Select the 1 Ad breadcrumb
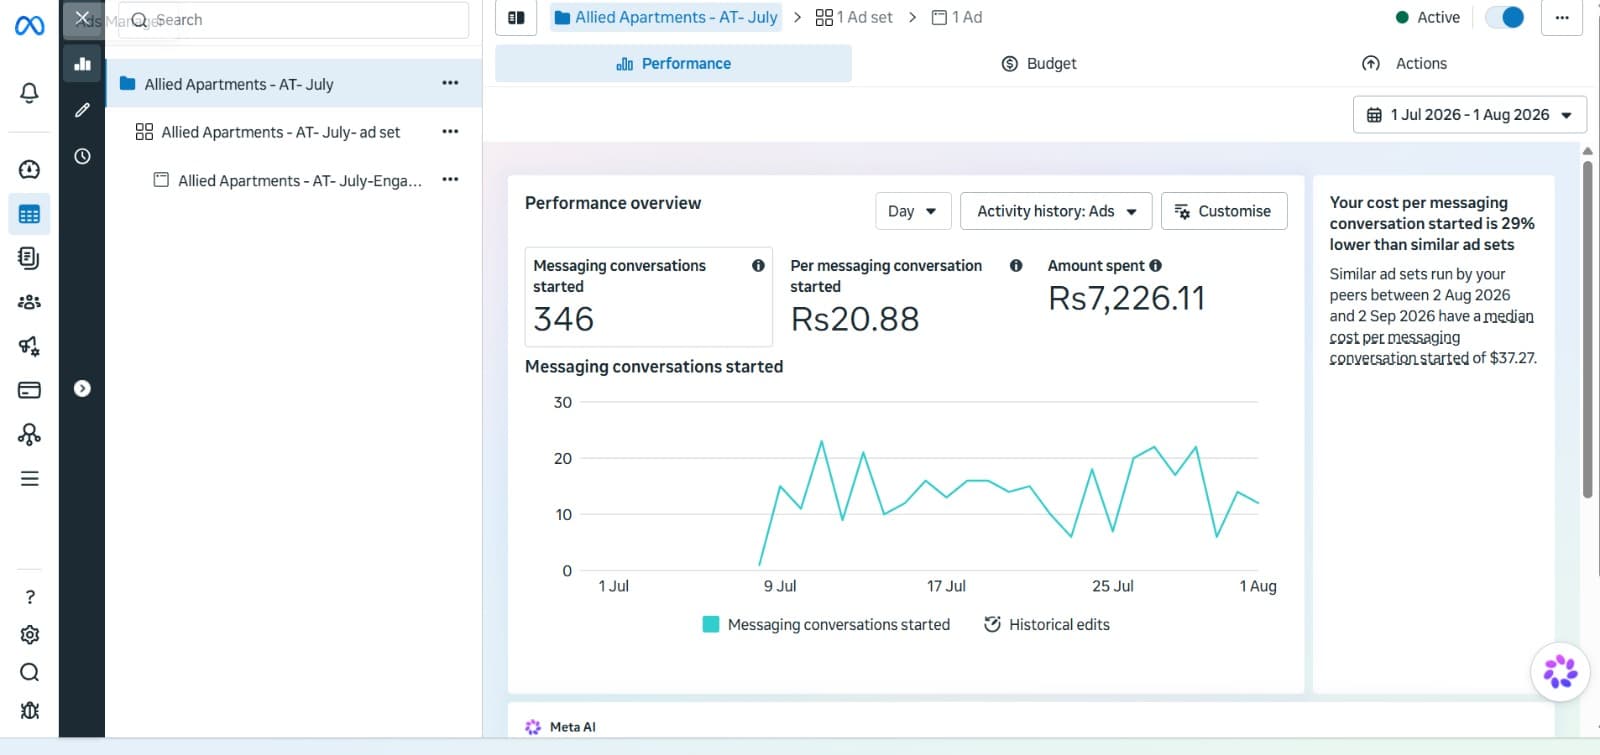1600x755 pixels. point(957,17)
